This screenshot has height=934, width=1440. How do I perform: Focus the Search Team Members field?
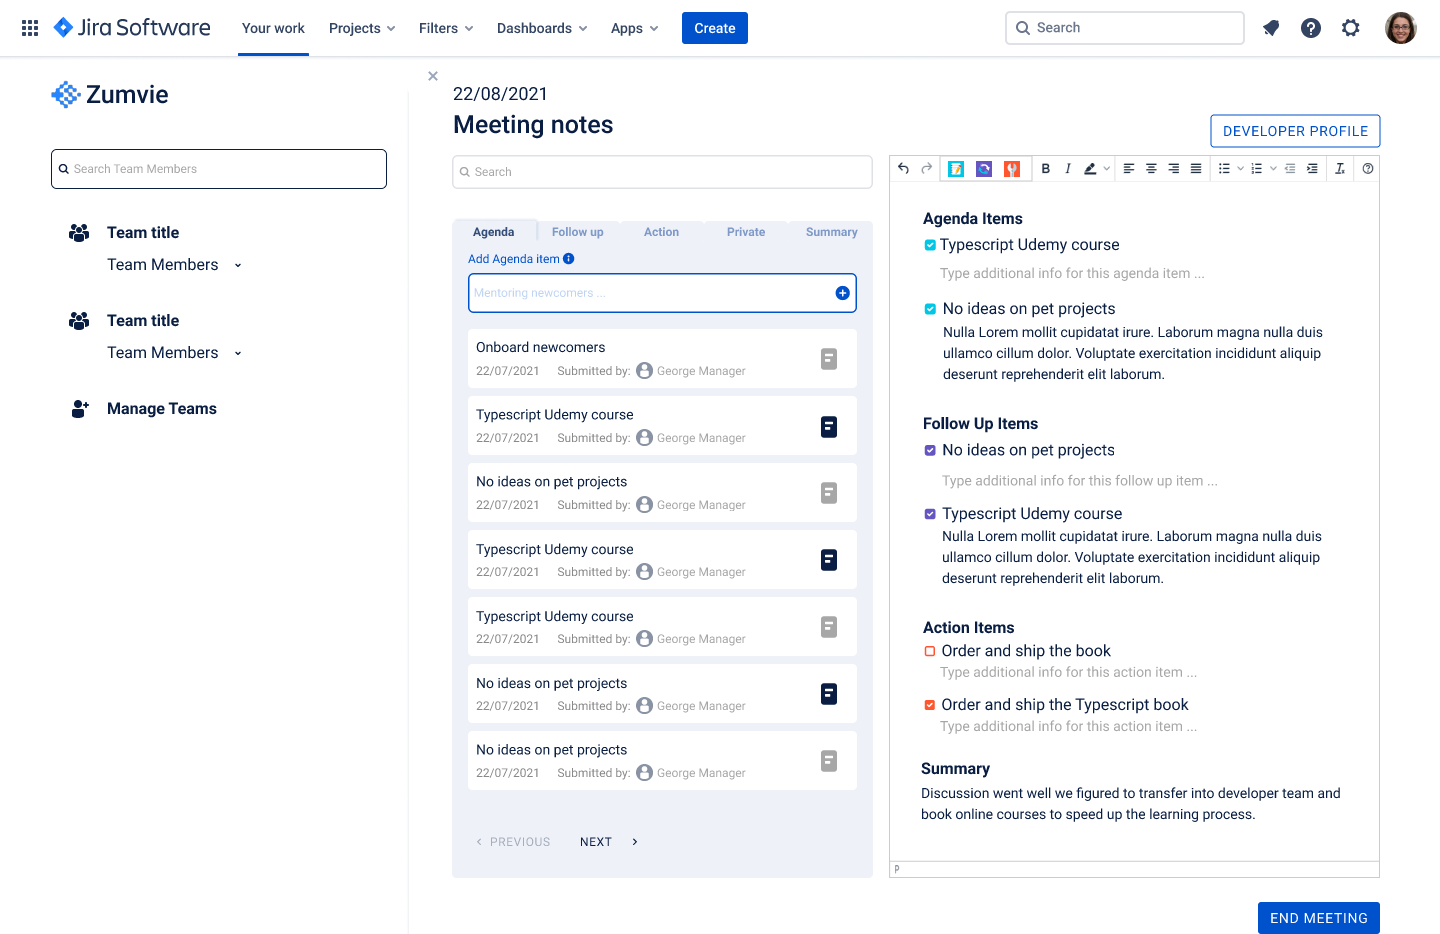click(219, 169)
